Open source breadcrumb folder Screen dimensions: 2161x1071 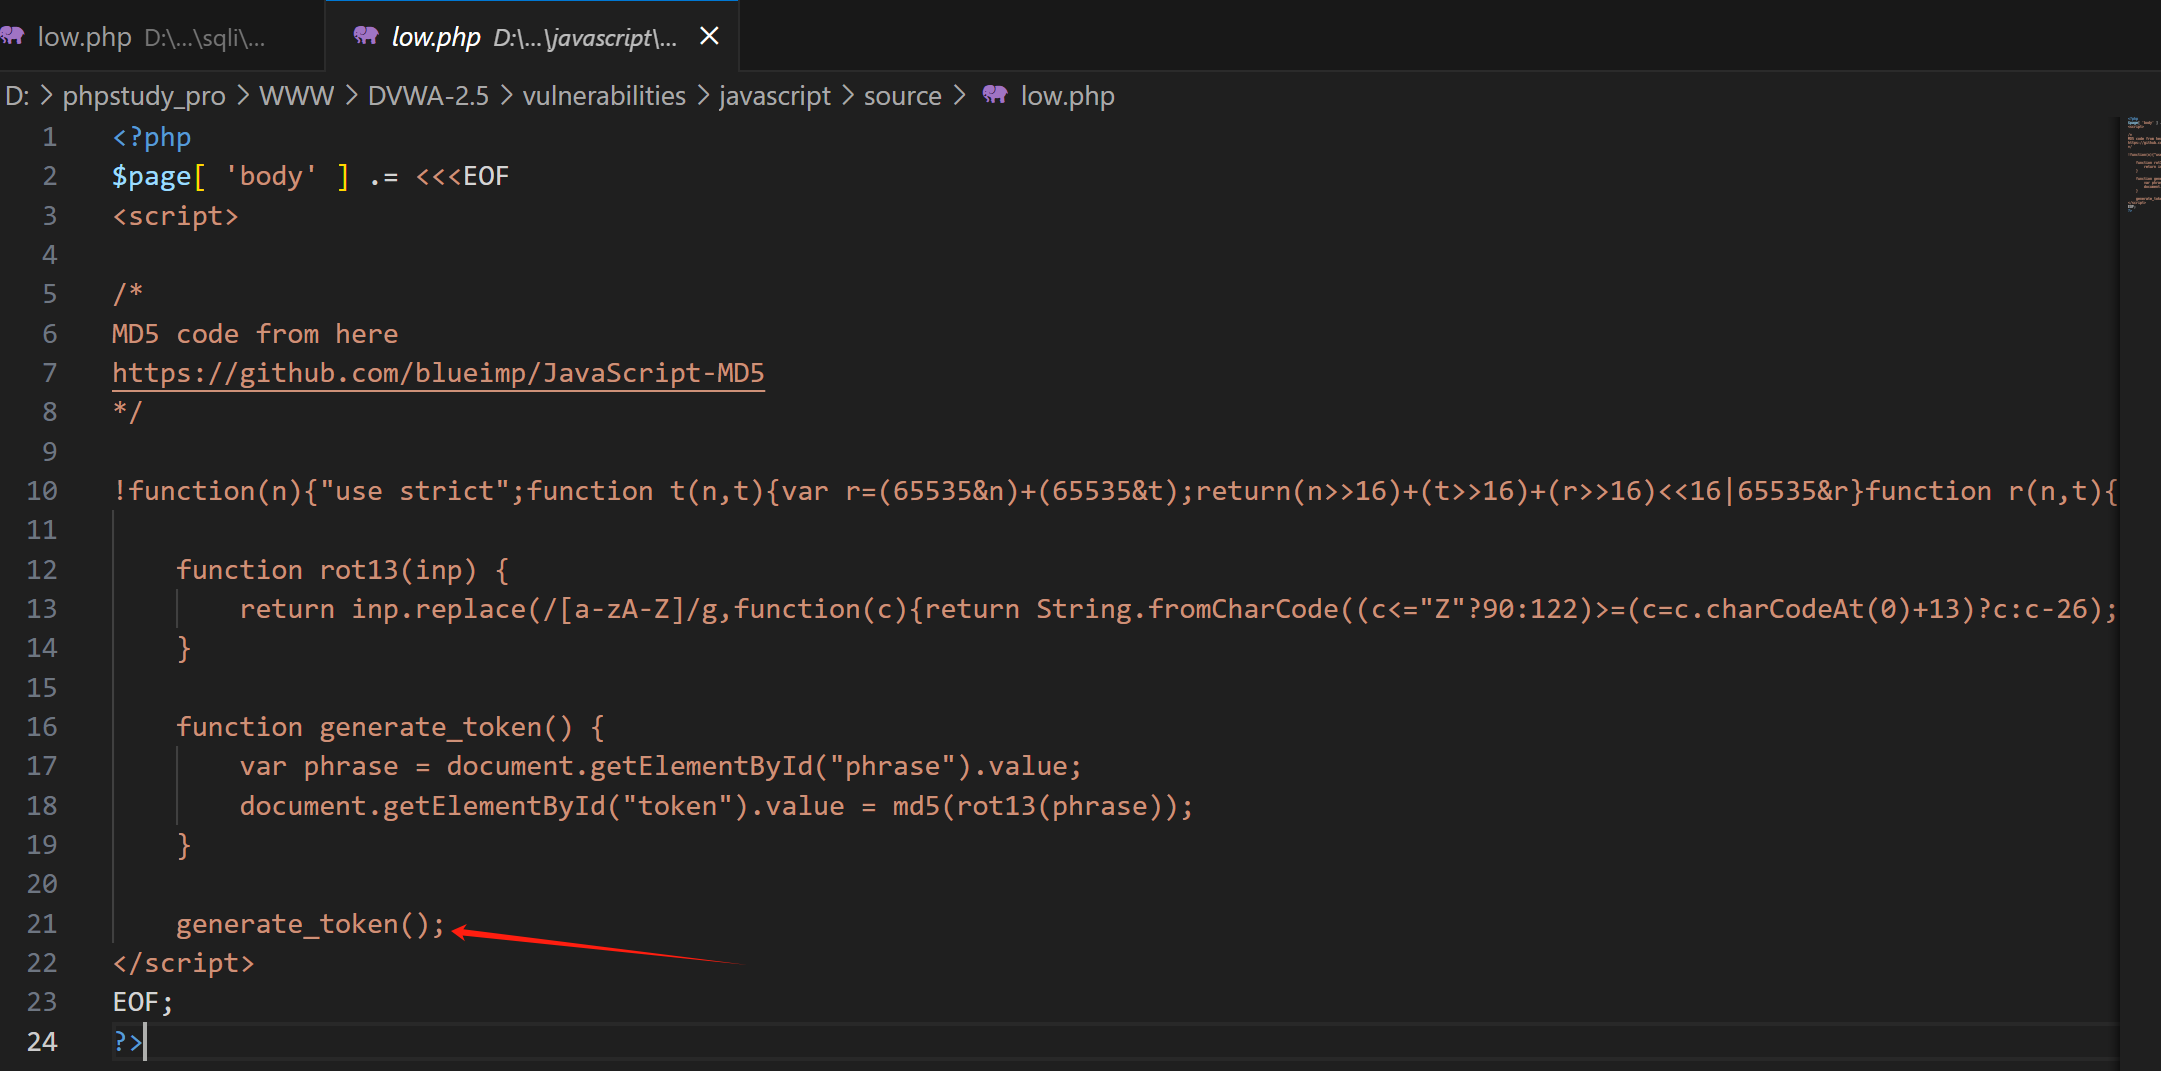902,96
